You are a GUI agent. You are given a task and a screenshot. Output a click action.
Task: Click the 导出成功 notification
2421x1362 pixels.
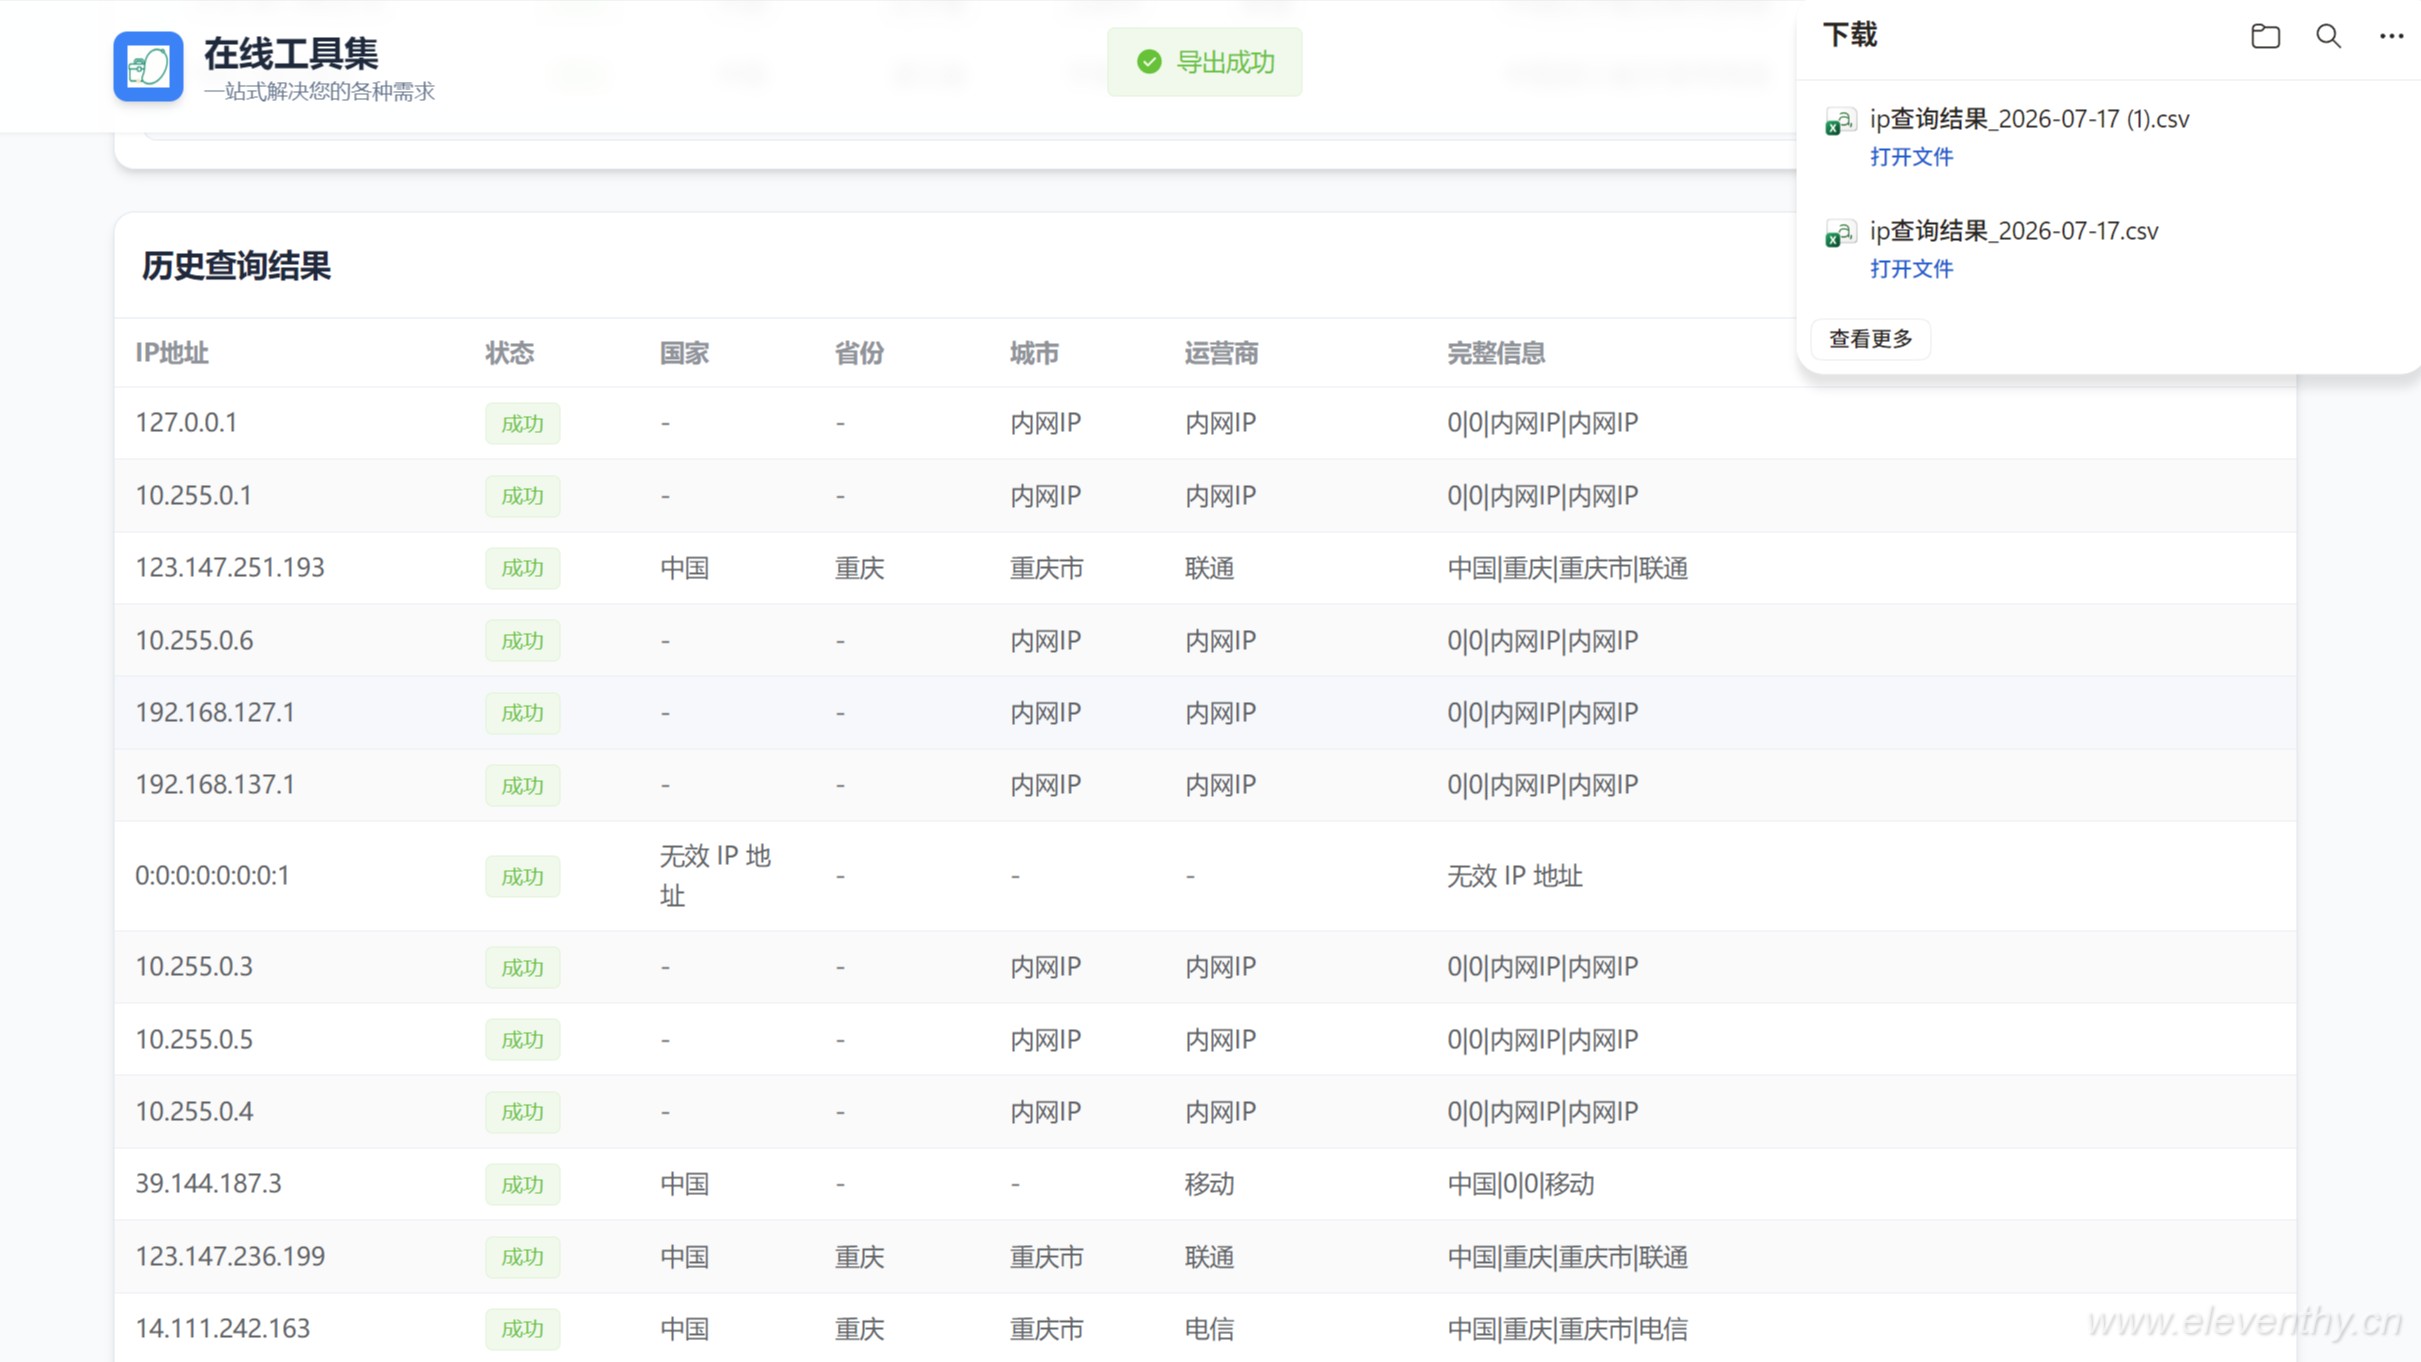[x=1204, y=62]
